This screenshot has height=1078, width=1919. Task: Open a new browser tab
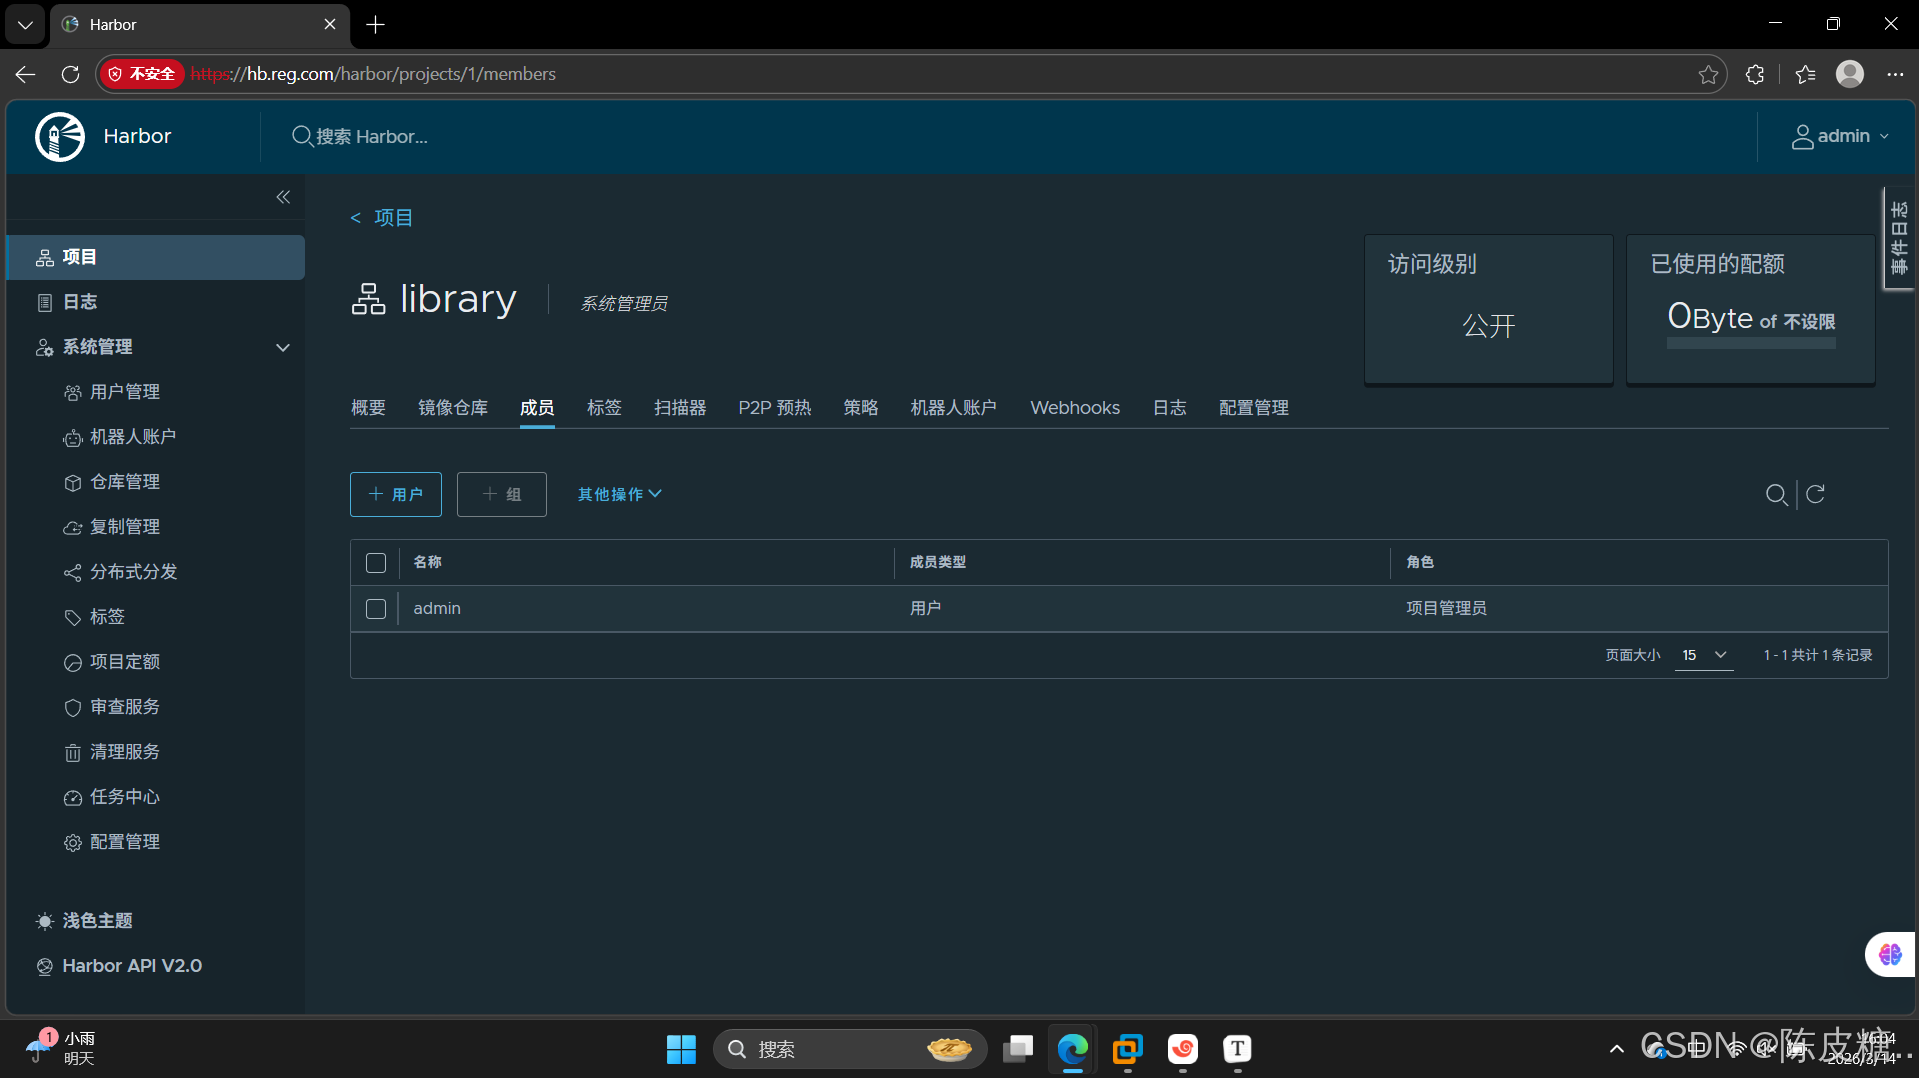pyautogui.click(x=376, y=25)
